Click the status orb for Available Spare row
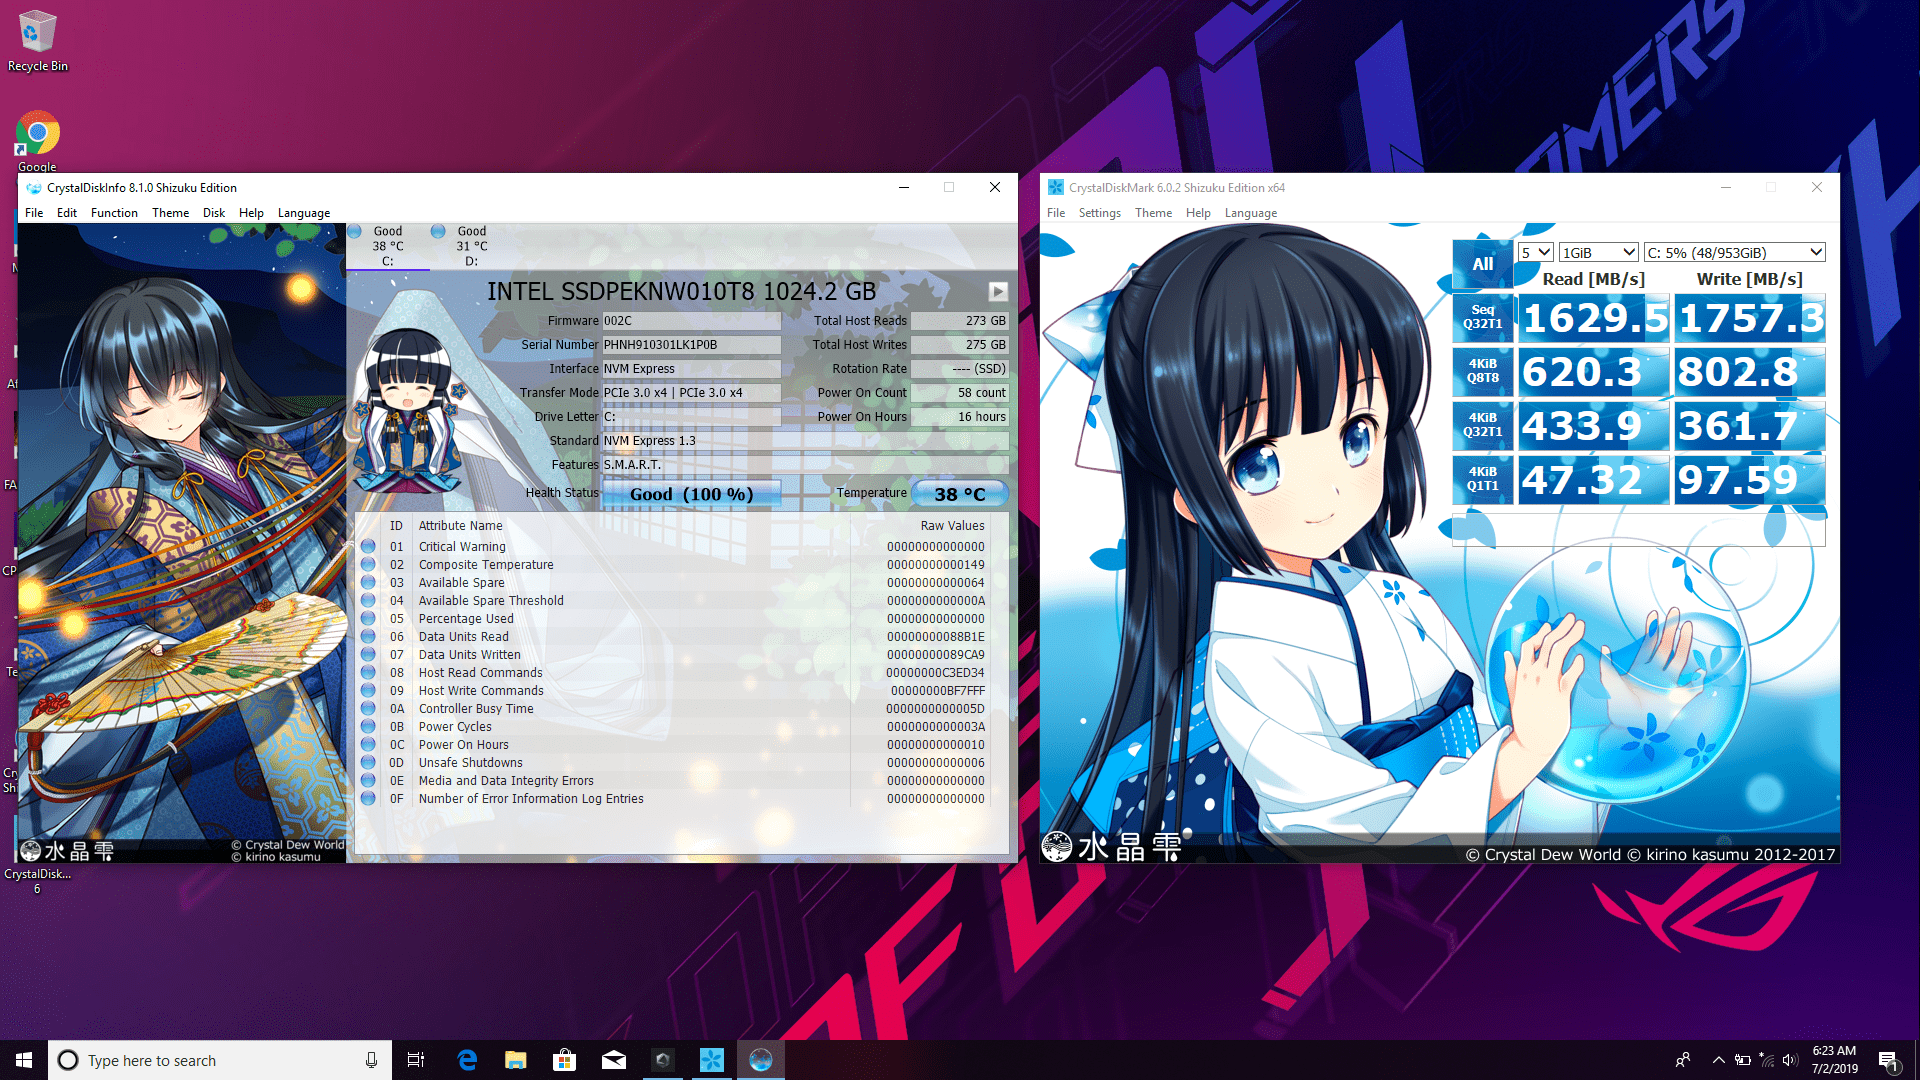 (368, 582)
